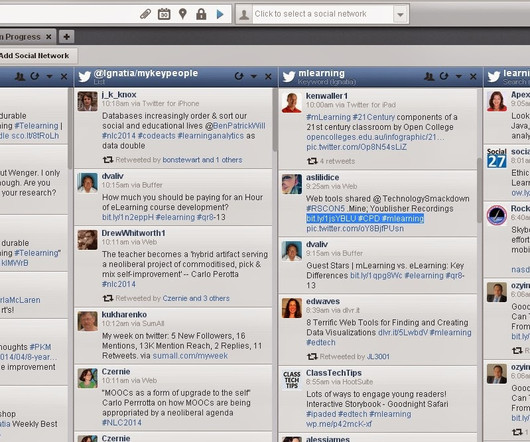Click the JL3001 retweeter link
Screen dimensions: 530x442
[378, 357]
